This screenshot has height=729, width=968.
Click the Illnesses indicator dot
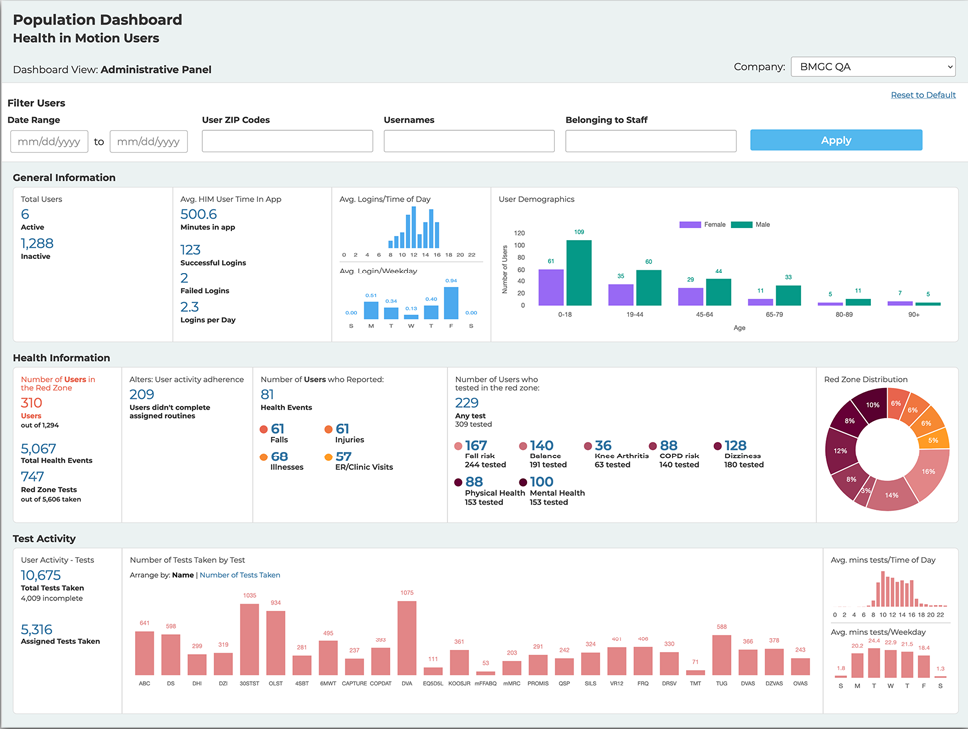[x=264, y=457]
